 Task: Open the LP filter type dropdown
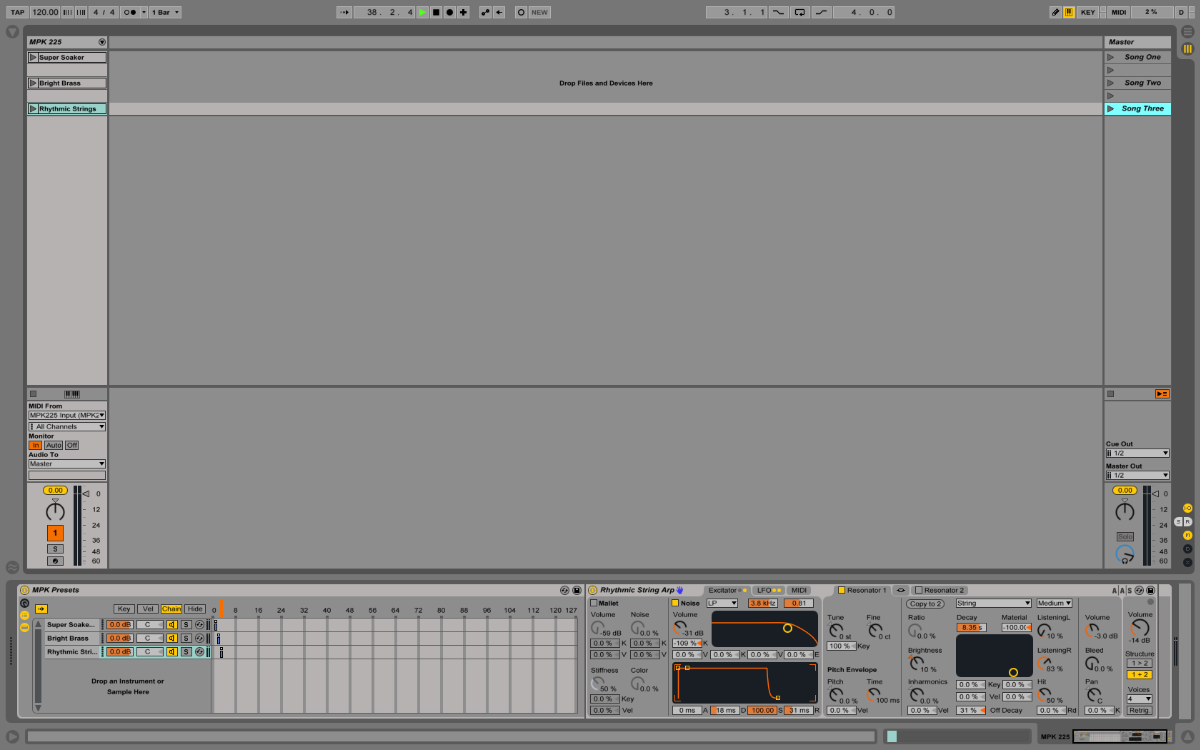click(722, 603)
